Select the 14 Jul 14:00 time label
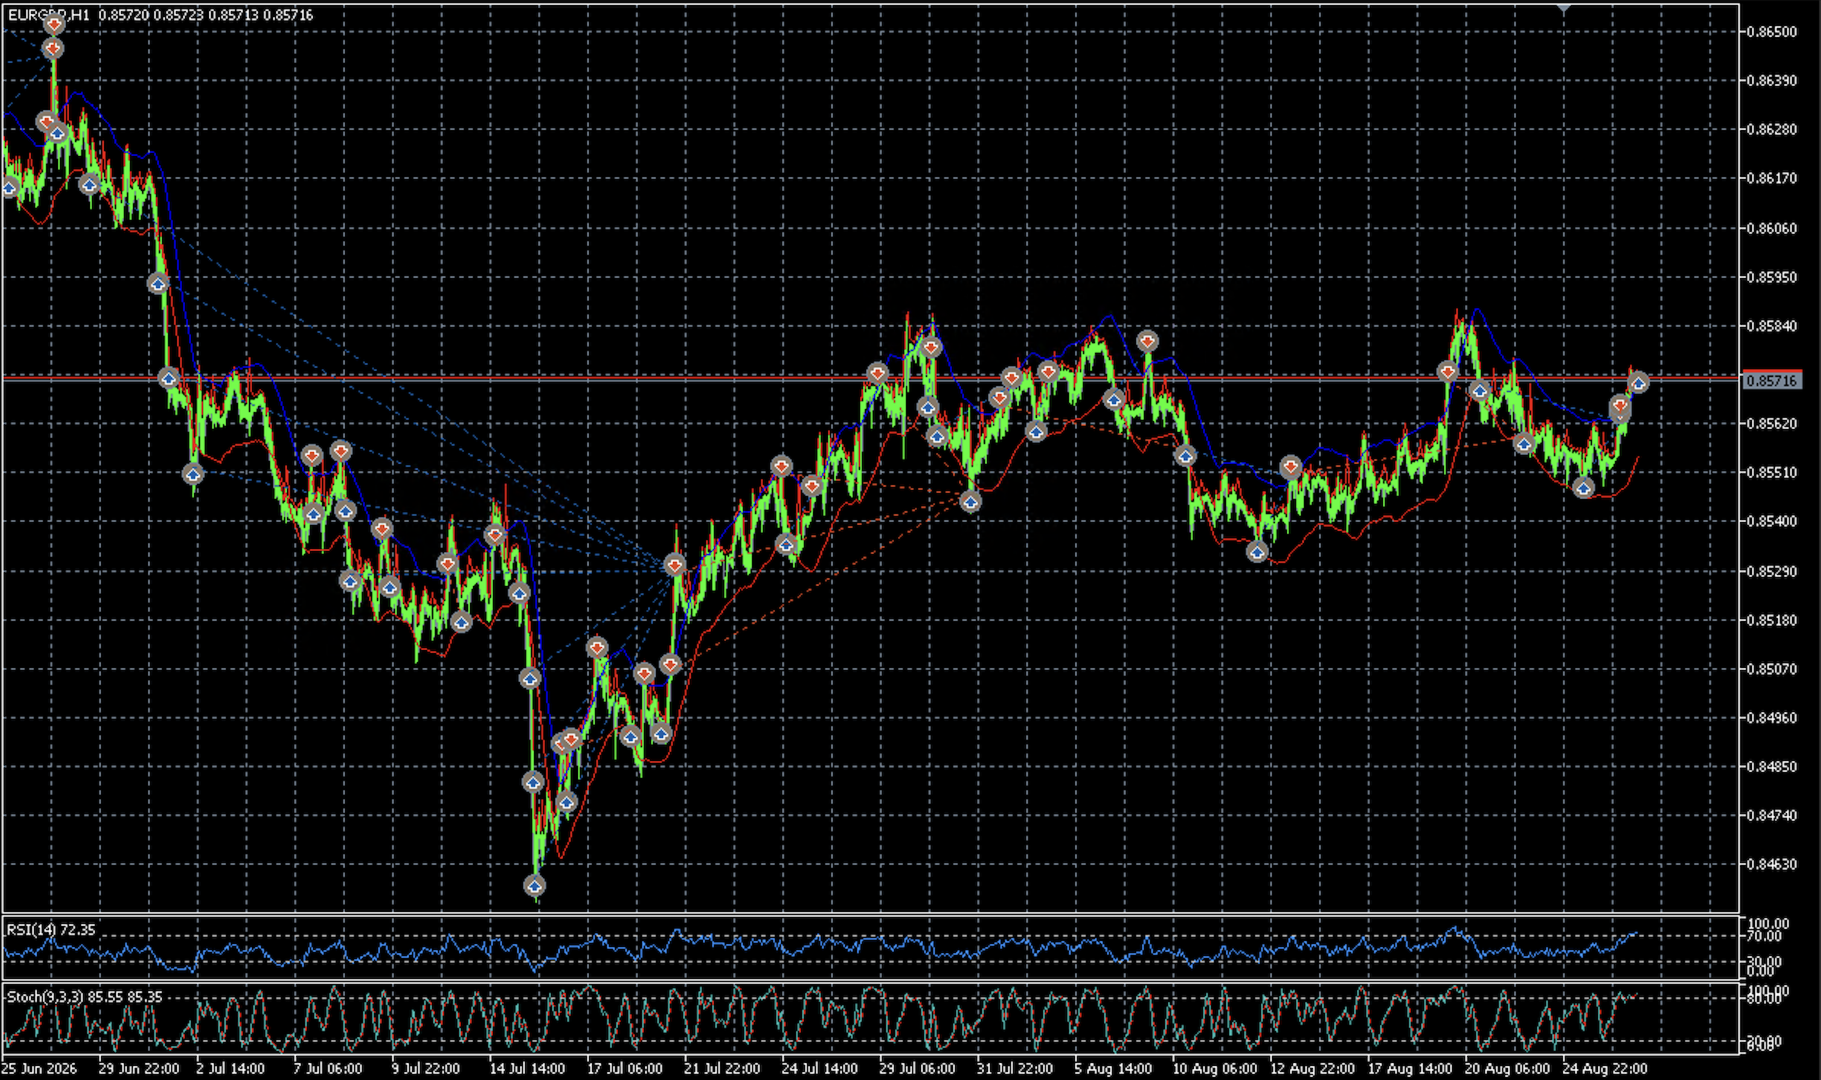The width and height of the screenshot is (1821, 1080). (x=527, y=1068)
